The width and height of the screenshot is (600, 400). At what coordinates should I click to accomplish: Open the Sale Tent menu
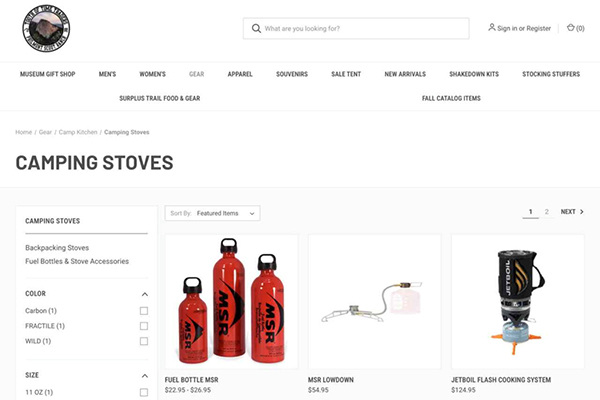[x=346, y=74]
